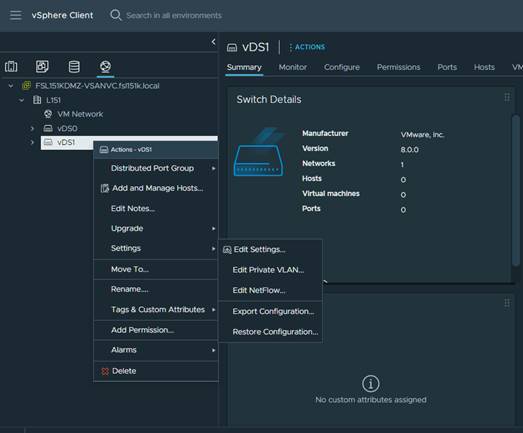Collapse the navigation sidebar arrow
The width and height of the screenshot is (523, 433).
pyautogui.click(x=213, y=42)
